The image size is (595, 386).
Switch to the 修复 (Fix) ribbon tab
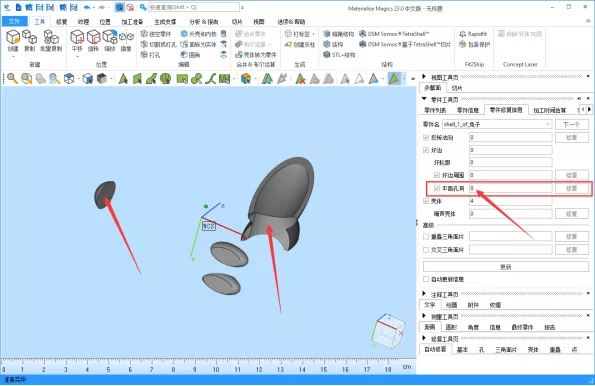pos(61,22)
